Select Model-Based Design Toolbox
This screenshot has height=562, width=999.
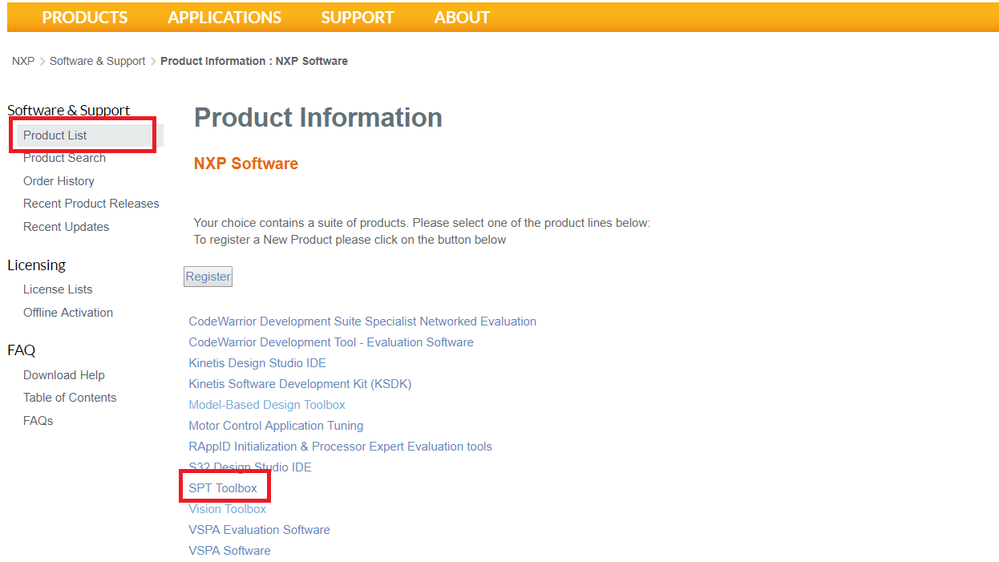pyautogui.click(x=267, y=405)
